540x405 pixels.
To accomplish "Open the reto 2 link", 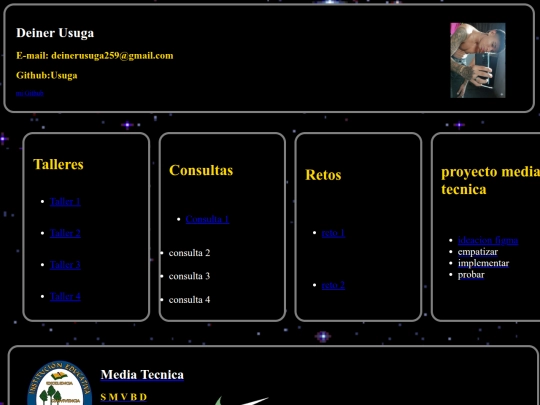I will pyautogui.click(x=333, y=285).
